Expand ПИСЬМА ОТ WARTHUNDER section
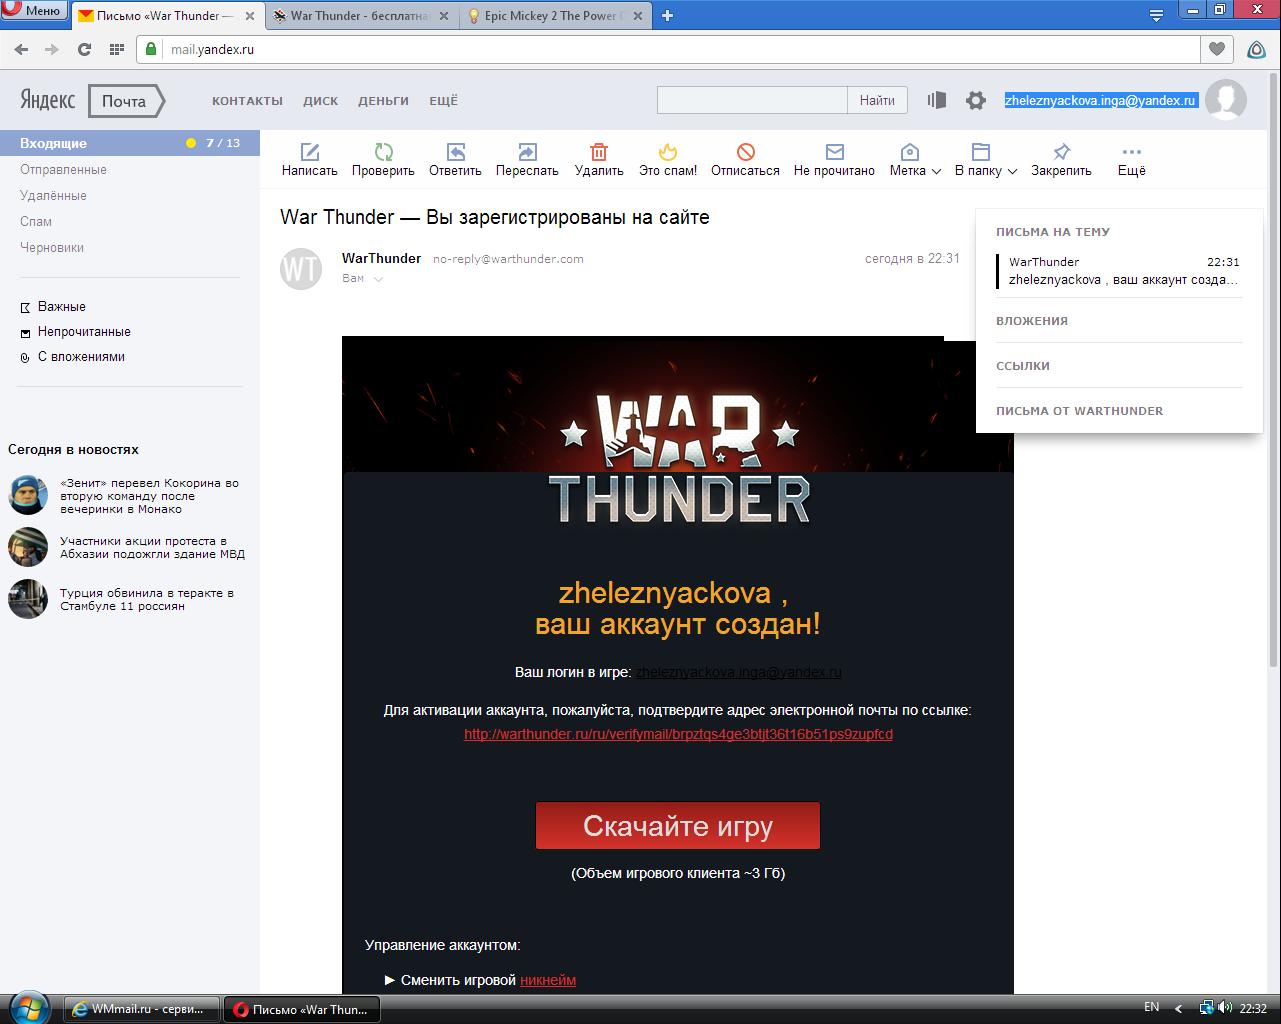The image size is (1281, 1024). coord(1080,411)
